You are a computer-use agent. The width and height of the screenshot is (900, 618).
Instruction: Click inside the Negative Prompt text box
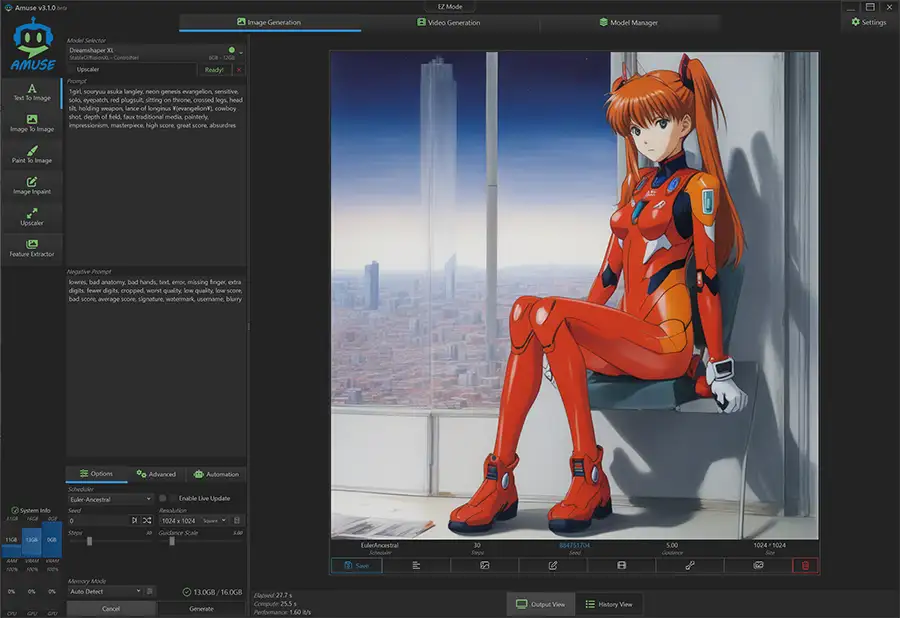[156, 366]
